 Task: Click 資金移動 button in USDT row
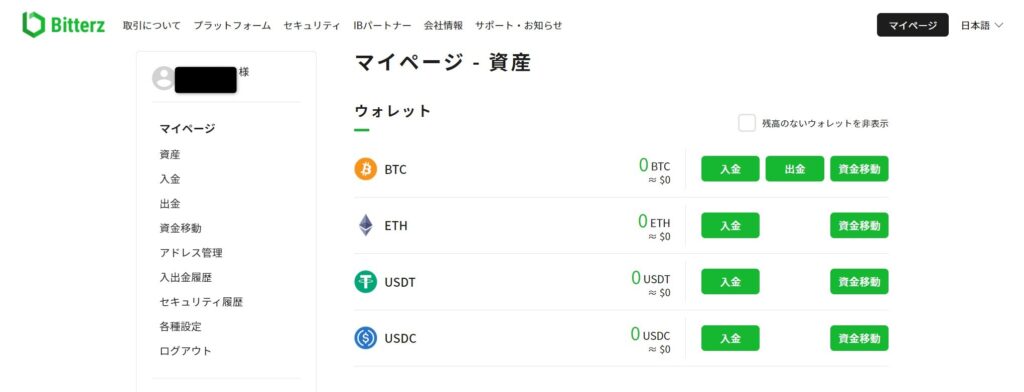[859, 282]
